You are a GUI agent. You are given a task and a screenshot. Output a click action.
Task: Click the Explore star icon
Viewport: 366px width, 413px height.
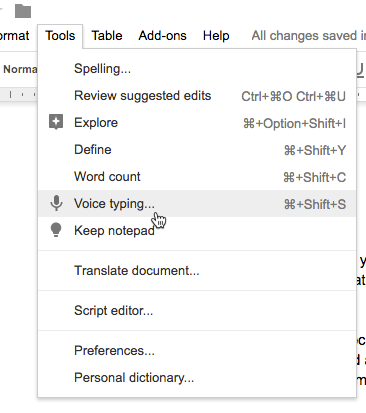56,122
